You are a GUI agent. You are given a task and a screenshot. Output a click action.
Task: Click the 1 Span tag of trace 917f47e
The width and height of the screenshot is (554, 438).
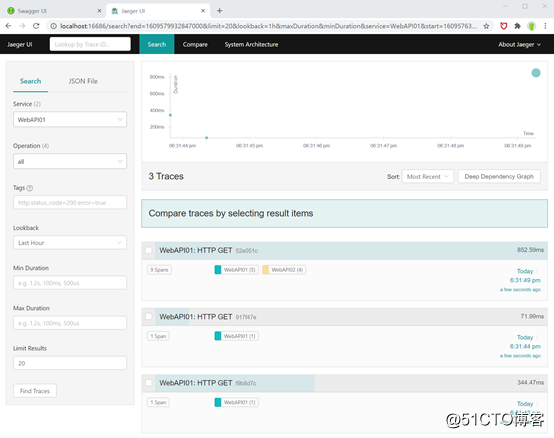(158, 336)
